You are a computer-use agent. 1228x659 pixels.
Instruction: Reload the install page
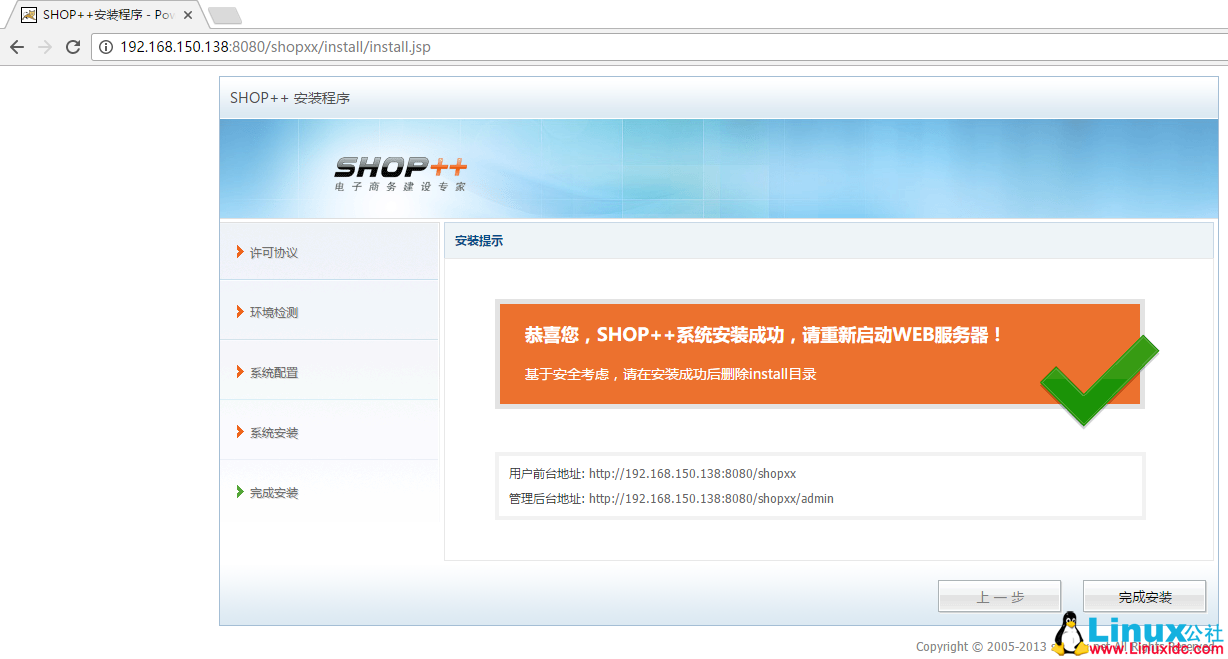pyautogui.click(x=73, y=47)
